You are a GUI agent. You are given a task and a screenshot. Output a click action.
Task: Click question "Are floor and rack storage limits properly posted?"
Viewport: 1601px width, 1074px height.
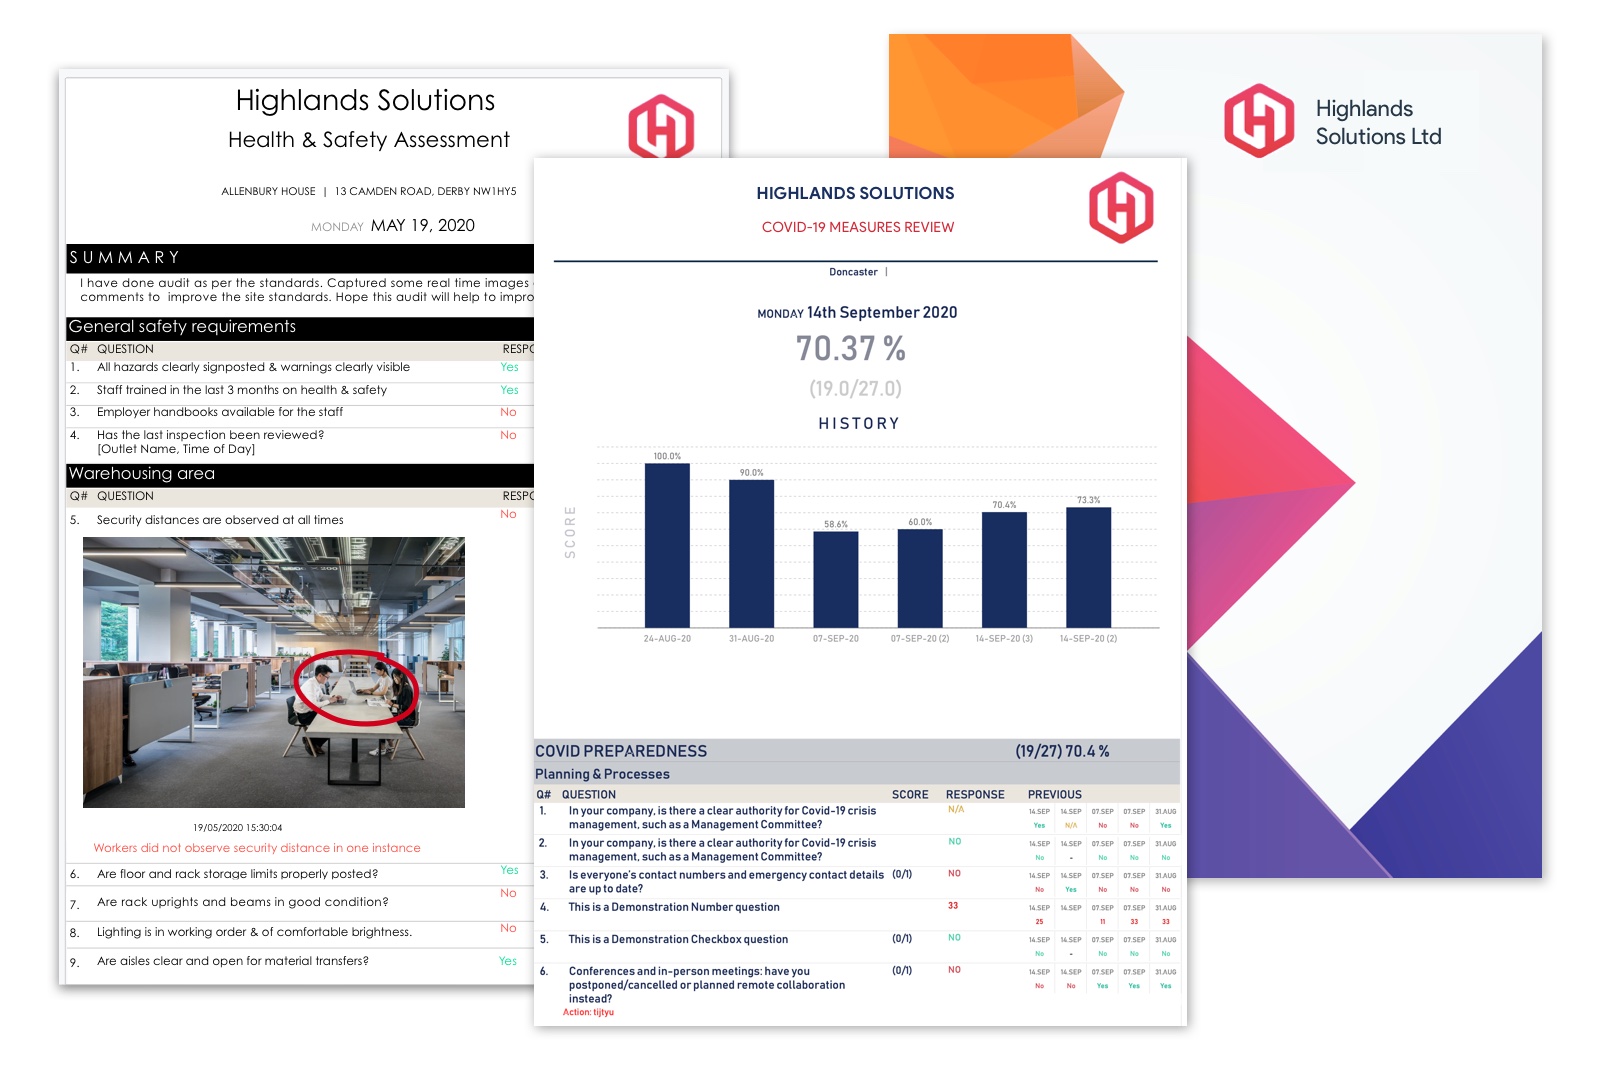tap(237, 874)
